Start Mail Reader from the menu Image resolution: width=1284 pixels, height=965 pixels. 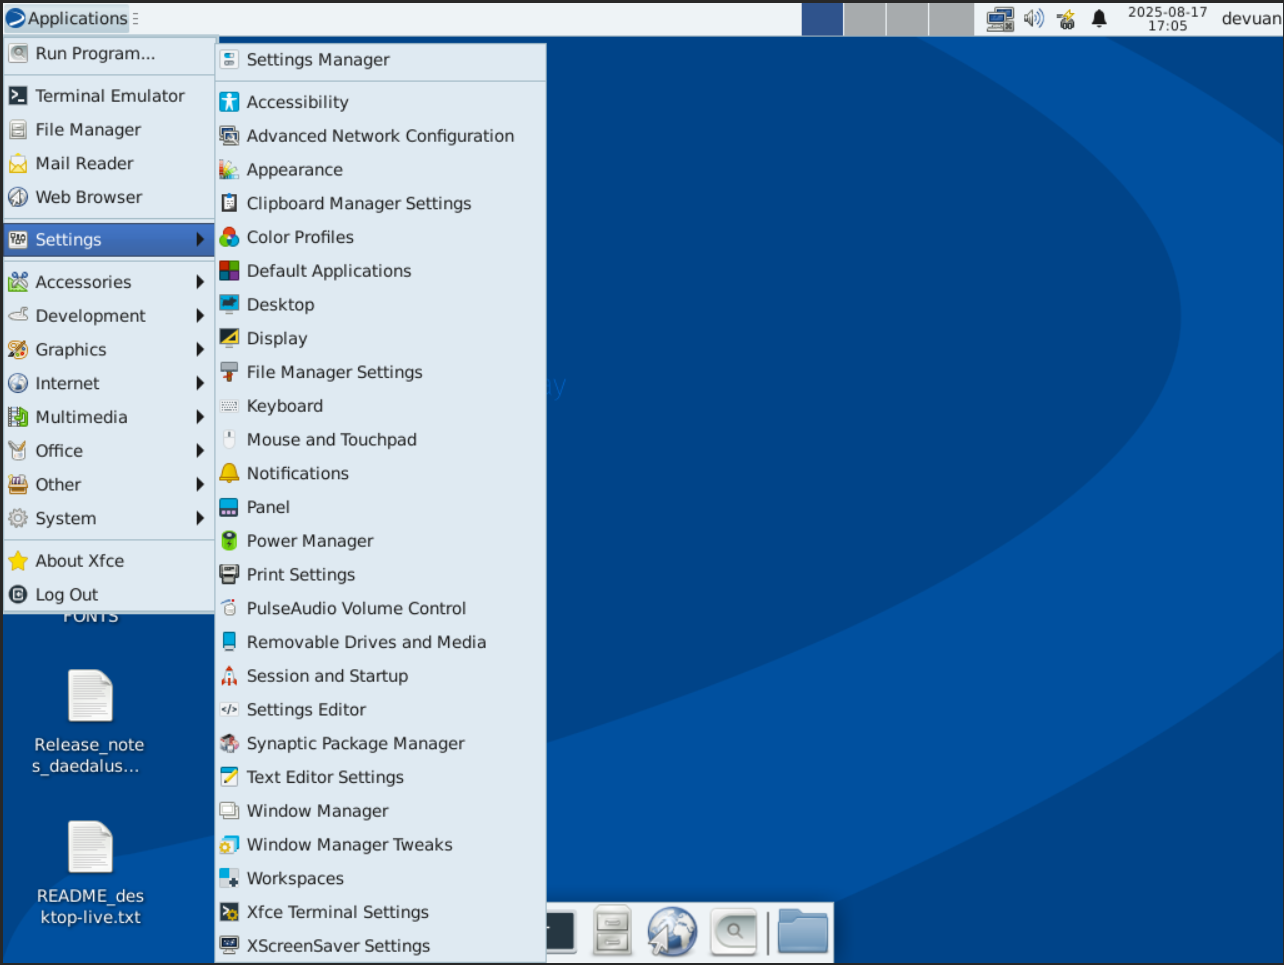pos(109,164)
